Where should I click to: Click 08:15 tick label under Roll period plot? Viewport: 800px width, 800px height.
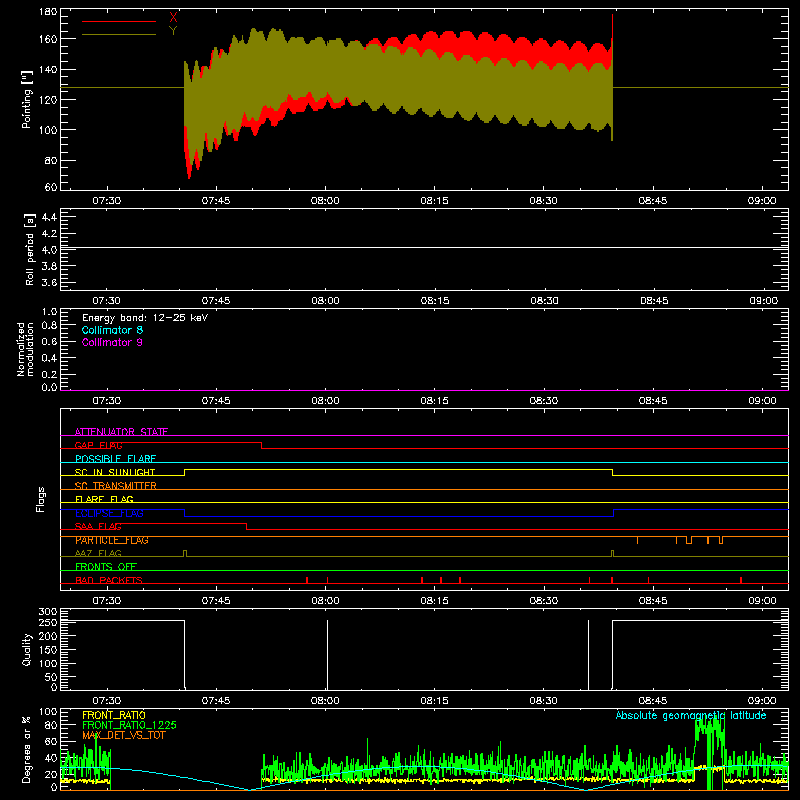pyautogui.click(x=435, y=301)
